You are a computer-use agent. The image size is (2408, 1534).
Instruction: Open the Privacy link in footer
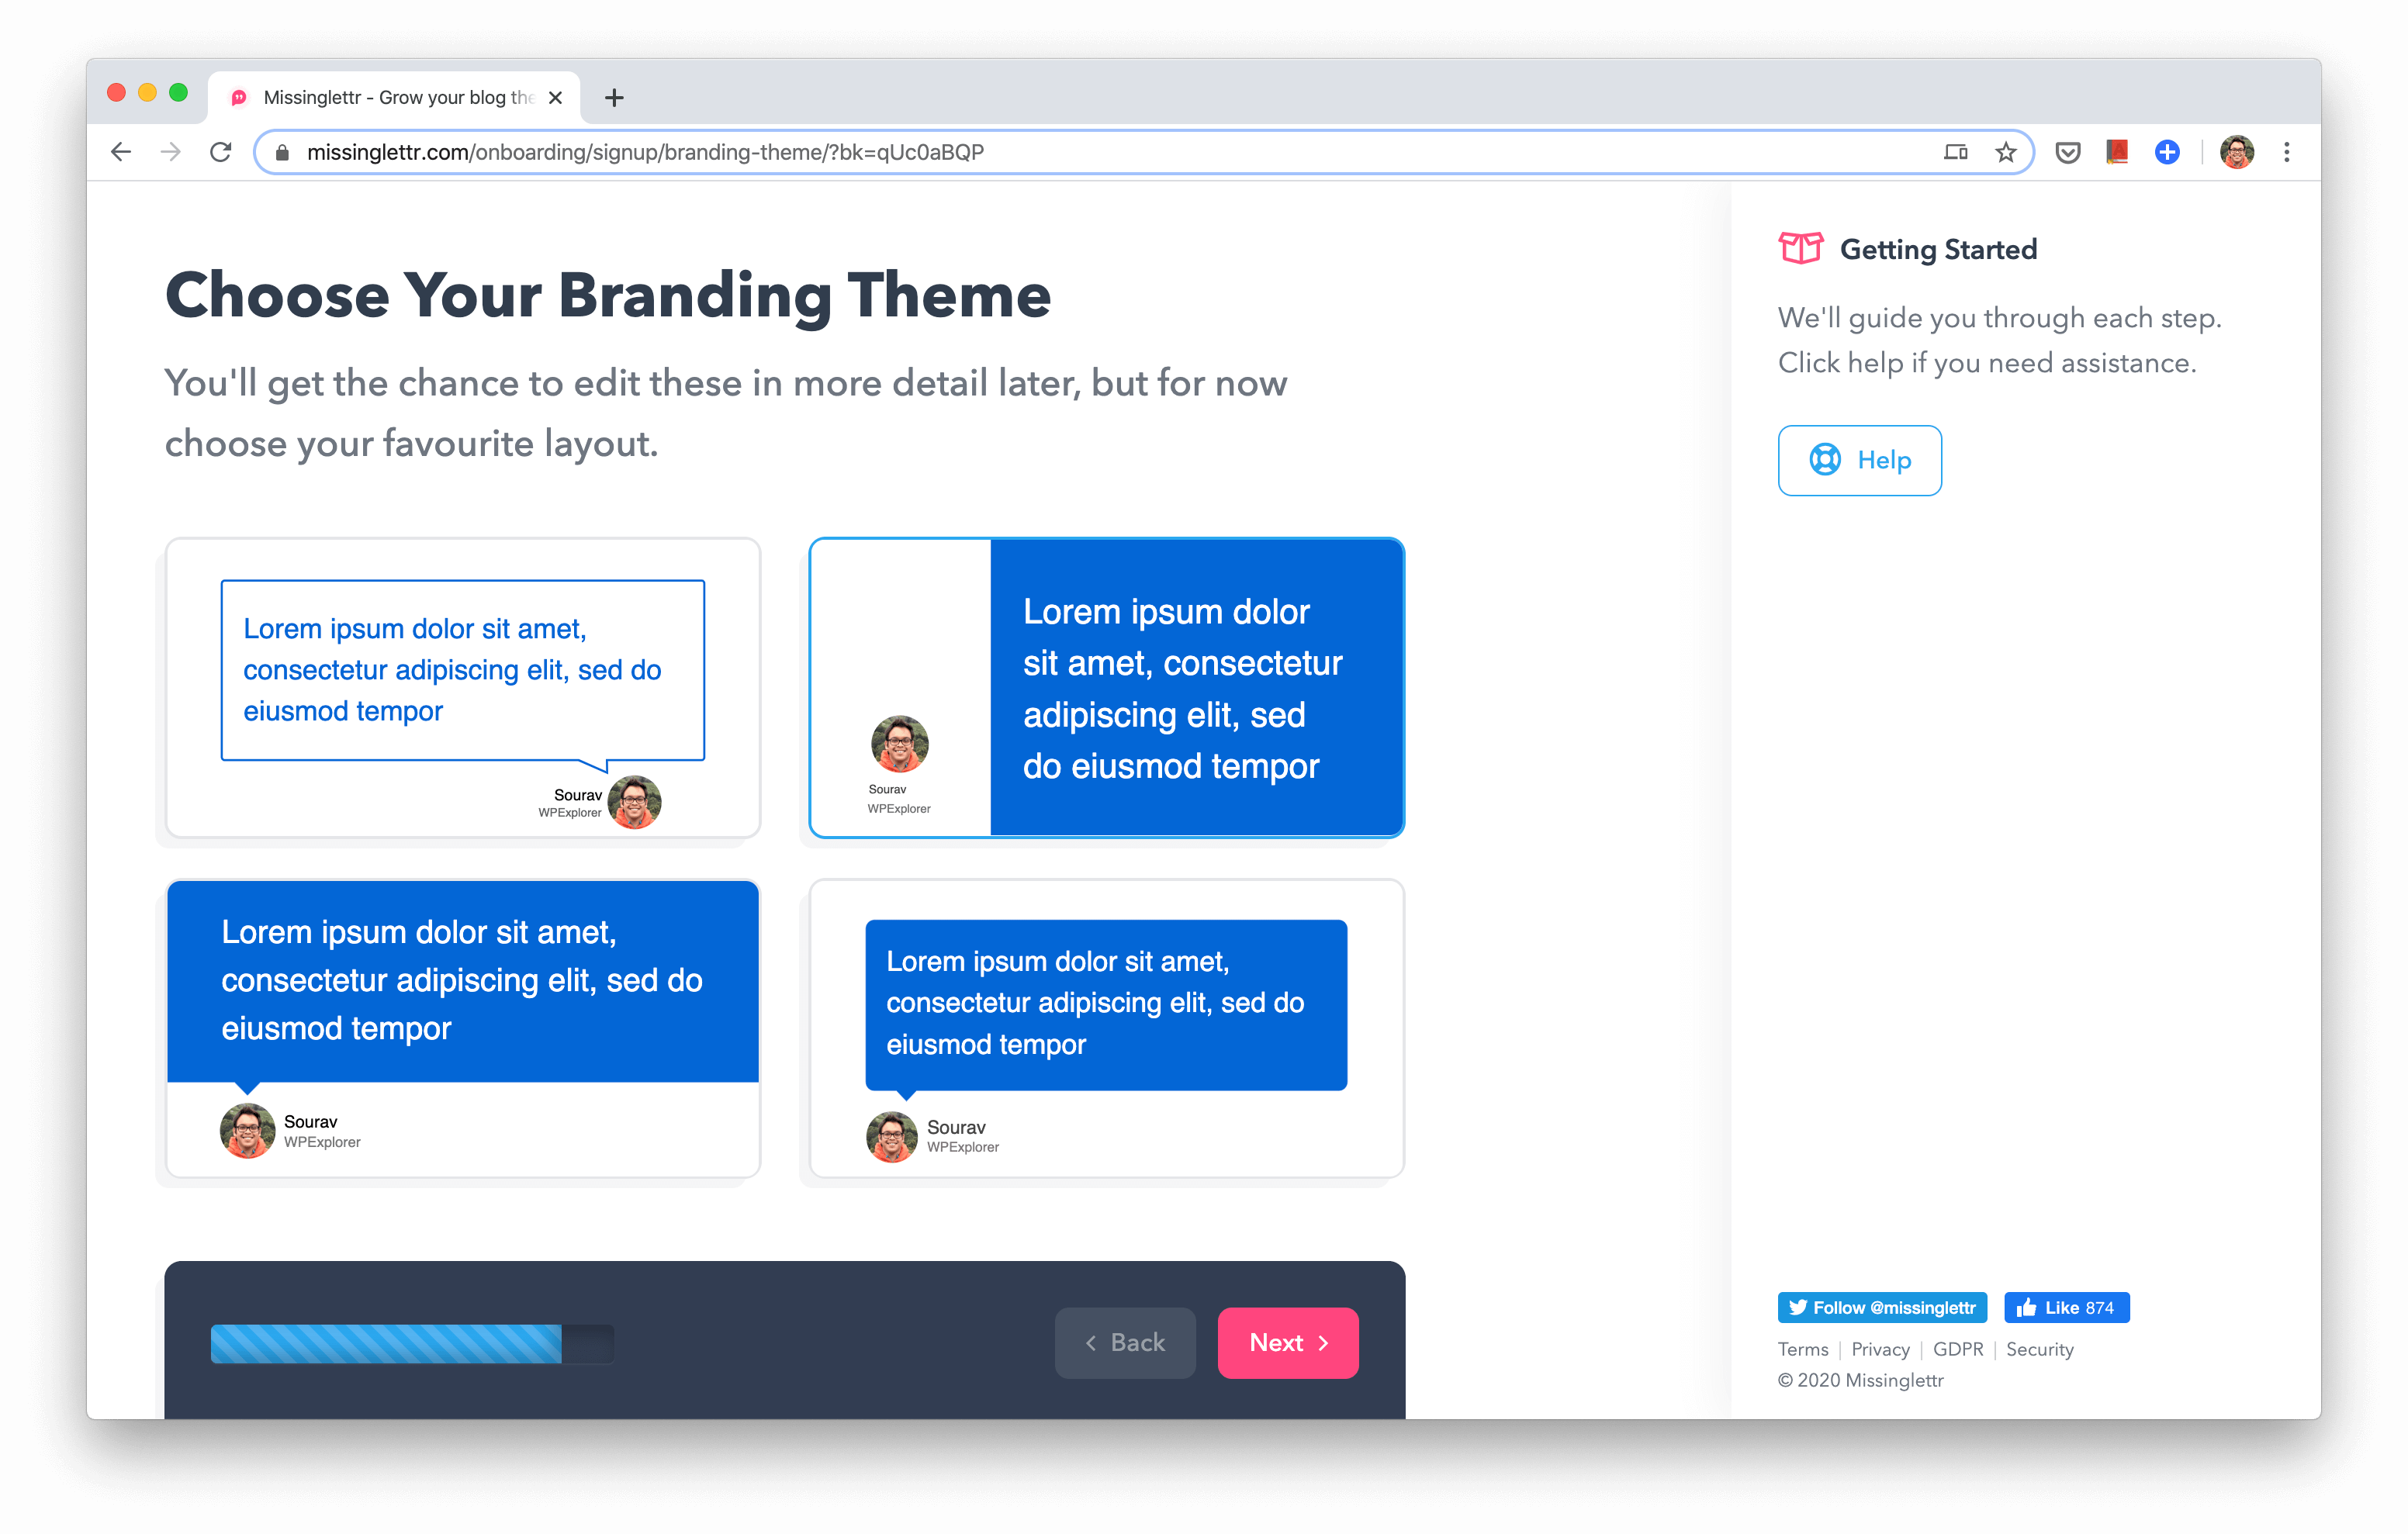click(x=1881, y=1348)
